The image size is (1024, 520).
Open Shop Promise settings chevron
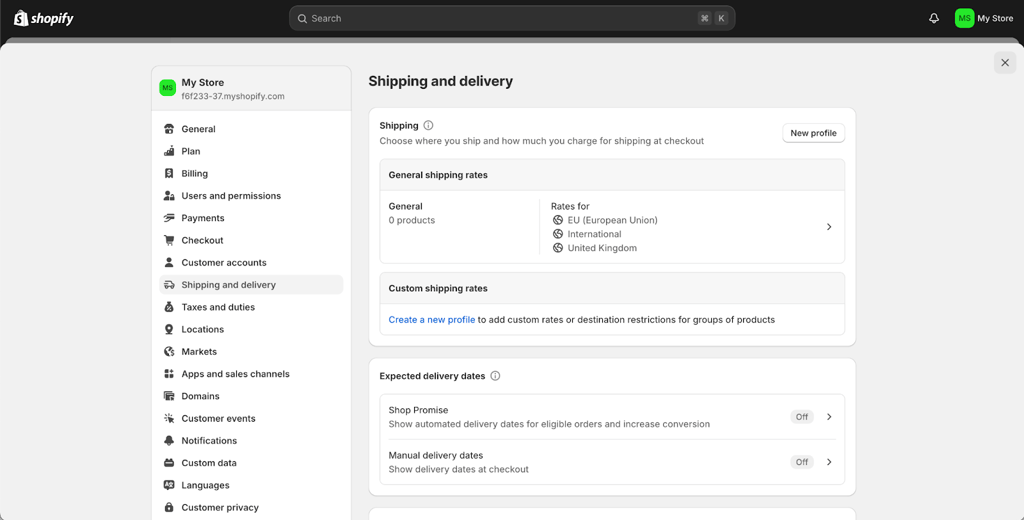click(x=829, y=417)
